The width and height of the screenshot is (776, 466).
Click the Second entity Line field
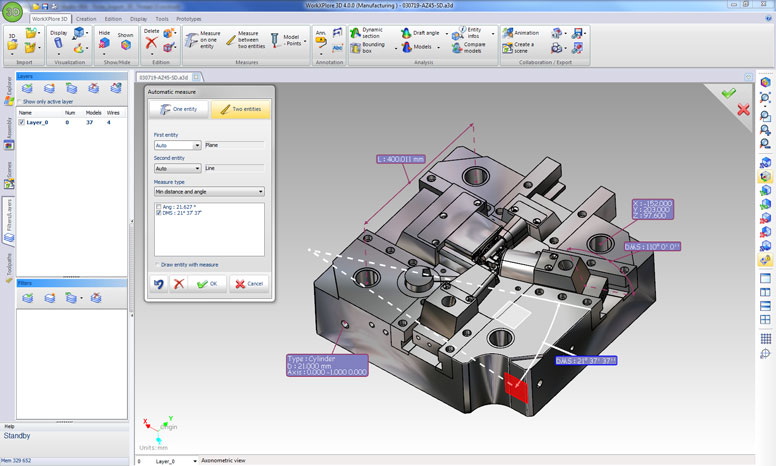click(234, 169)
